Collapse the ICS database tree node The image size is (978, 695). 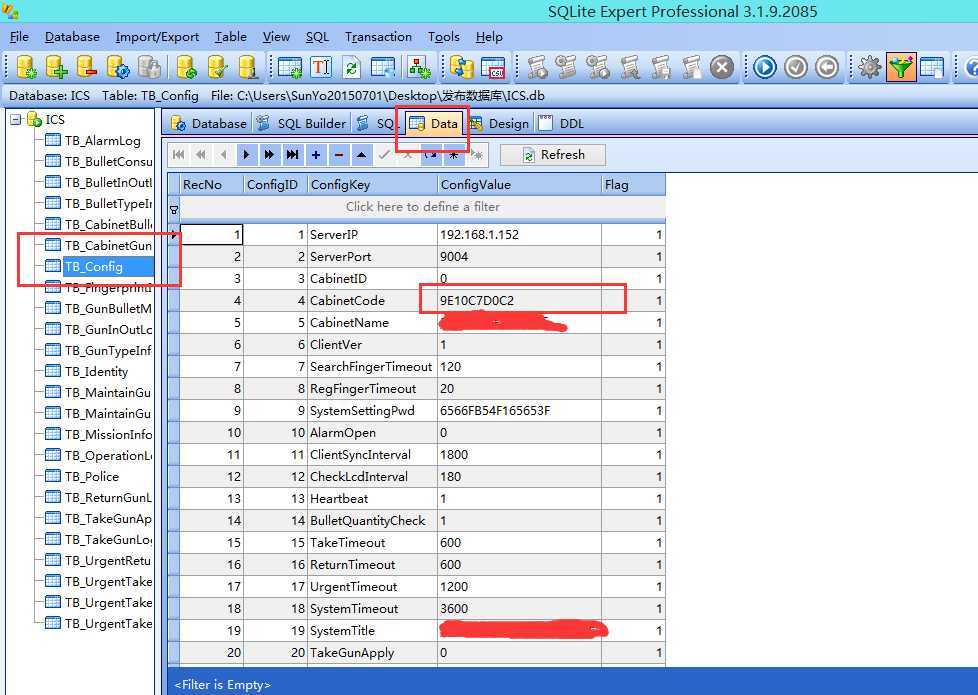coord(16,119)
